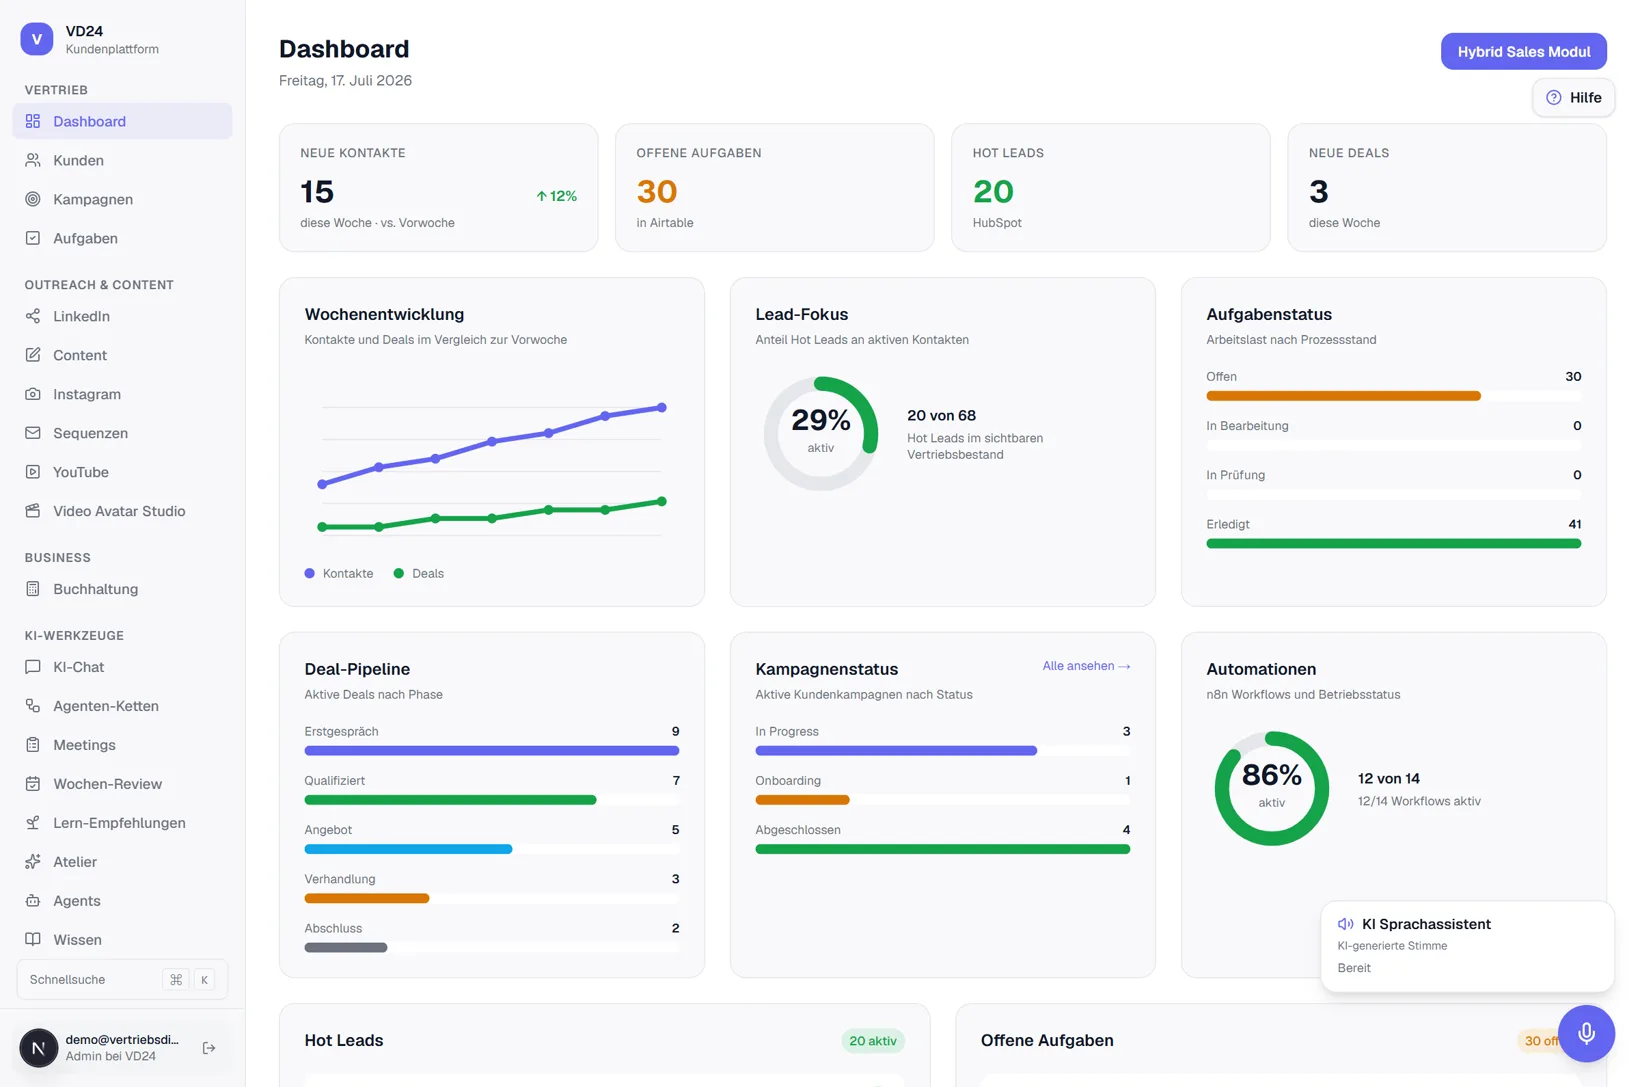Click demo@vertriebsdi... account email
The image size is (1640, 1087).
click(122, 1040)
